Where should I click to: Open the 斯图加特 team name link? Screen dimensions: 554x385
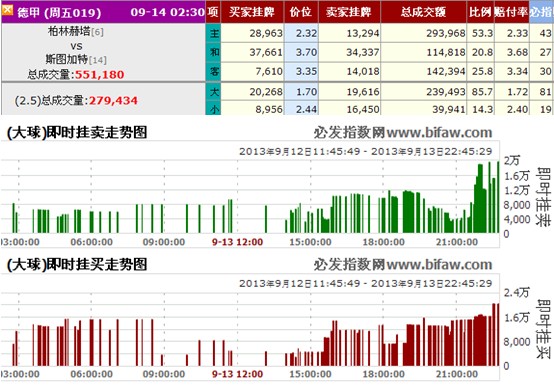click(66, 59)
